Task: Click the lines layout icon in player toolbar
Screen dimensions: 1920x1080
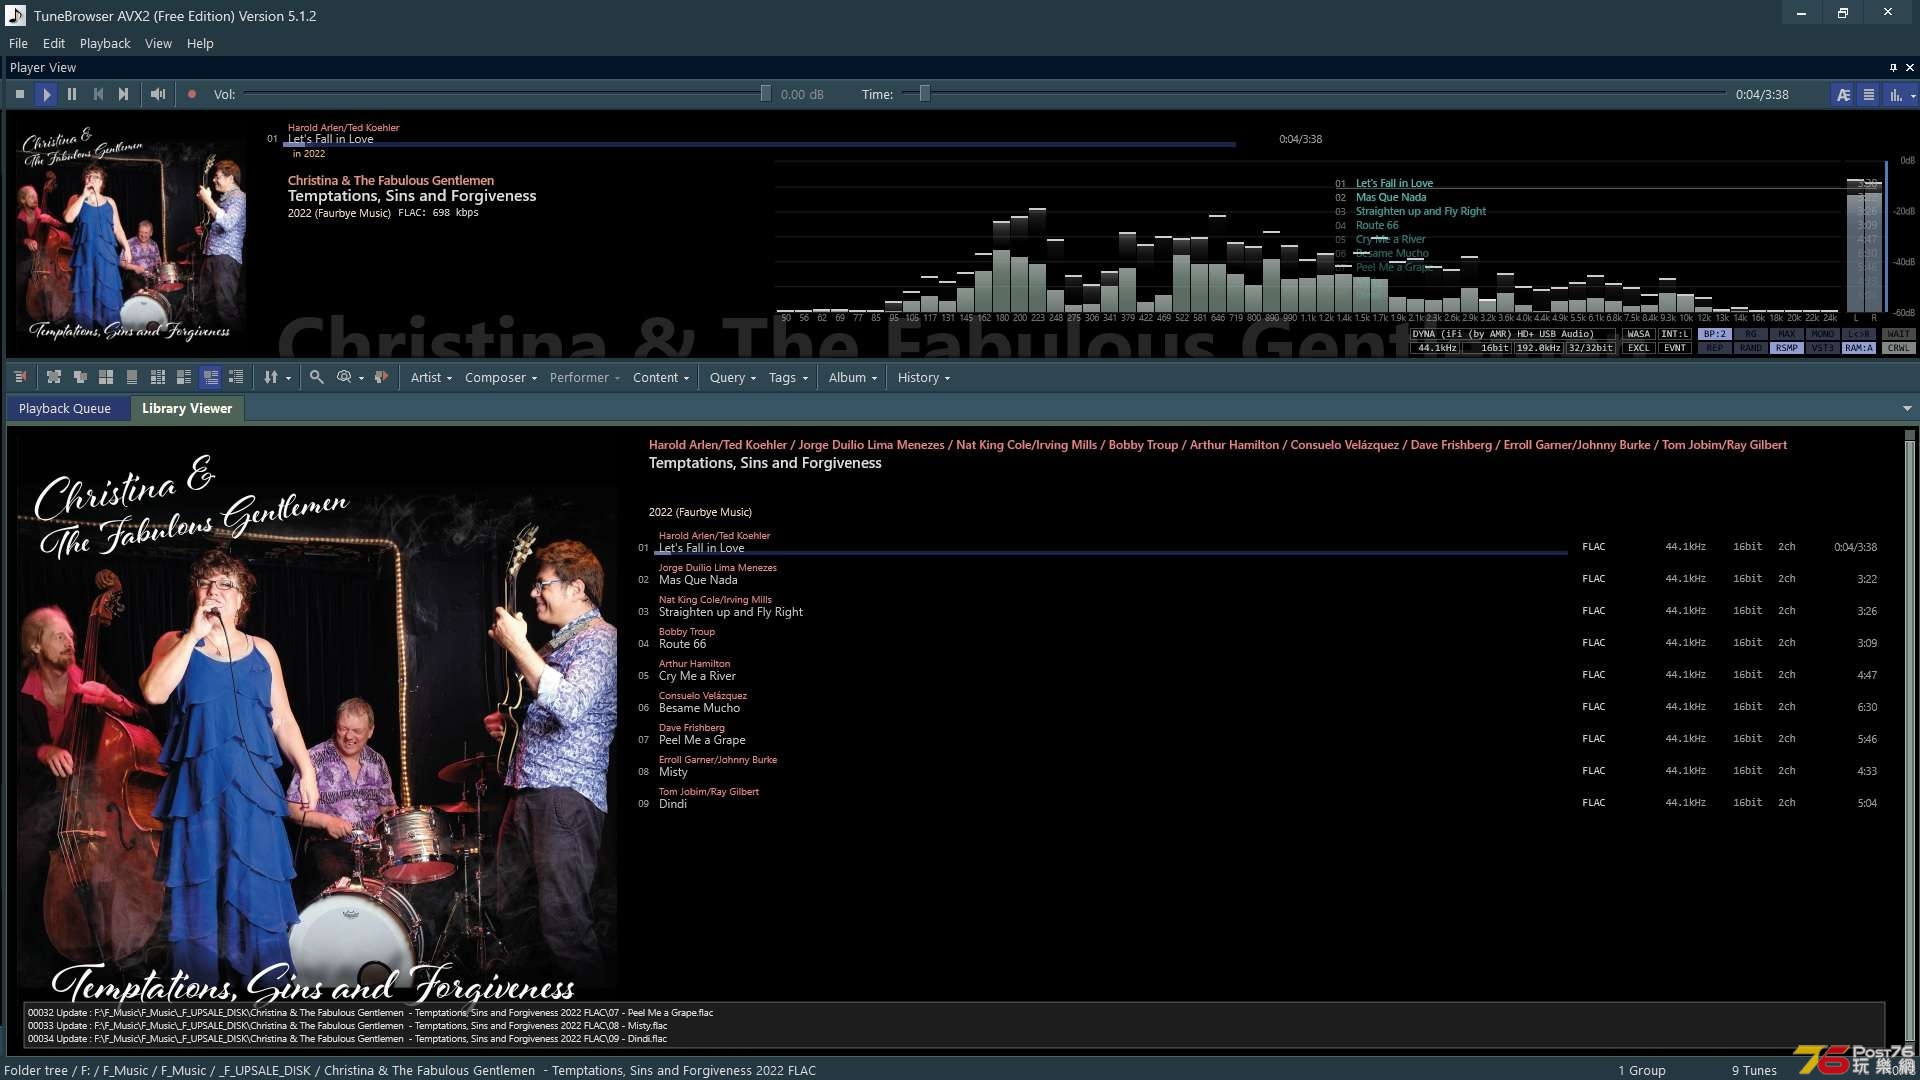Action: tap(1868, 94)
